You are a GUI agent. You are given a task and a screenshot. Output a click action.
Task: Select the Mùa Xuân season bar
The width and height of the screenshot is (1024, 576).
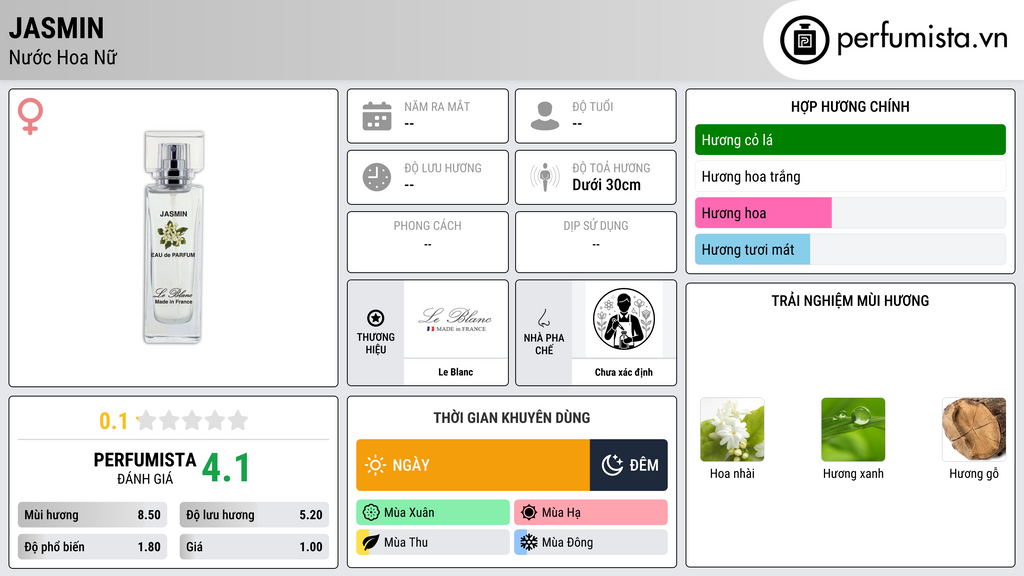point(433,513)
